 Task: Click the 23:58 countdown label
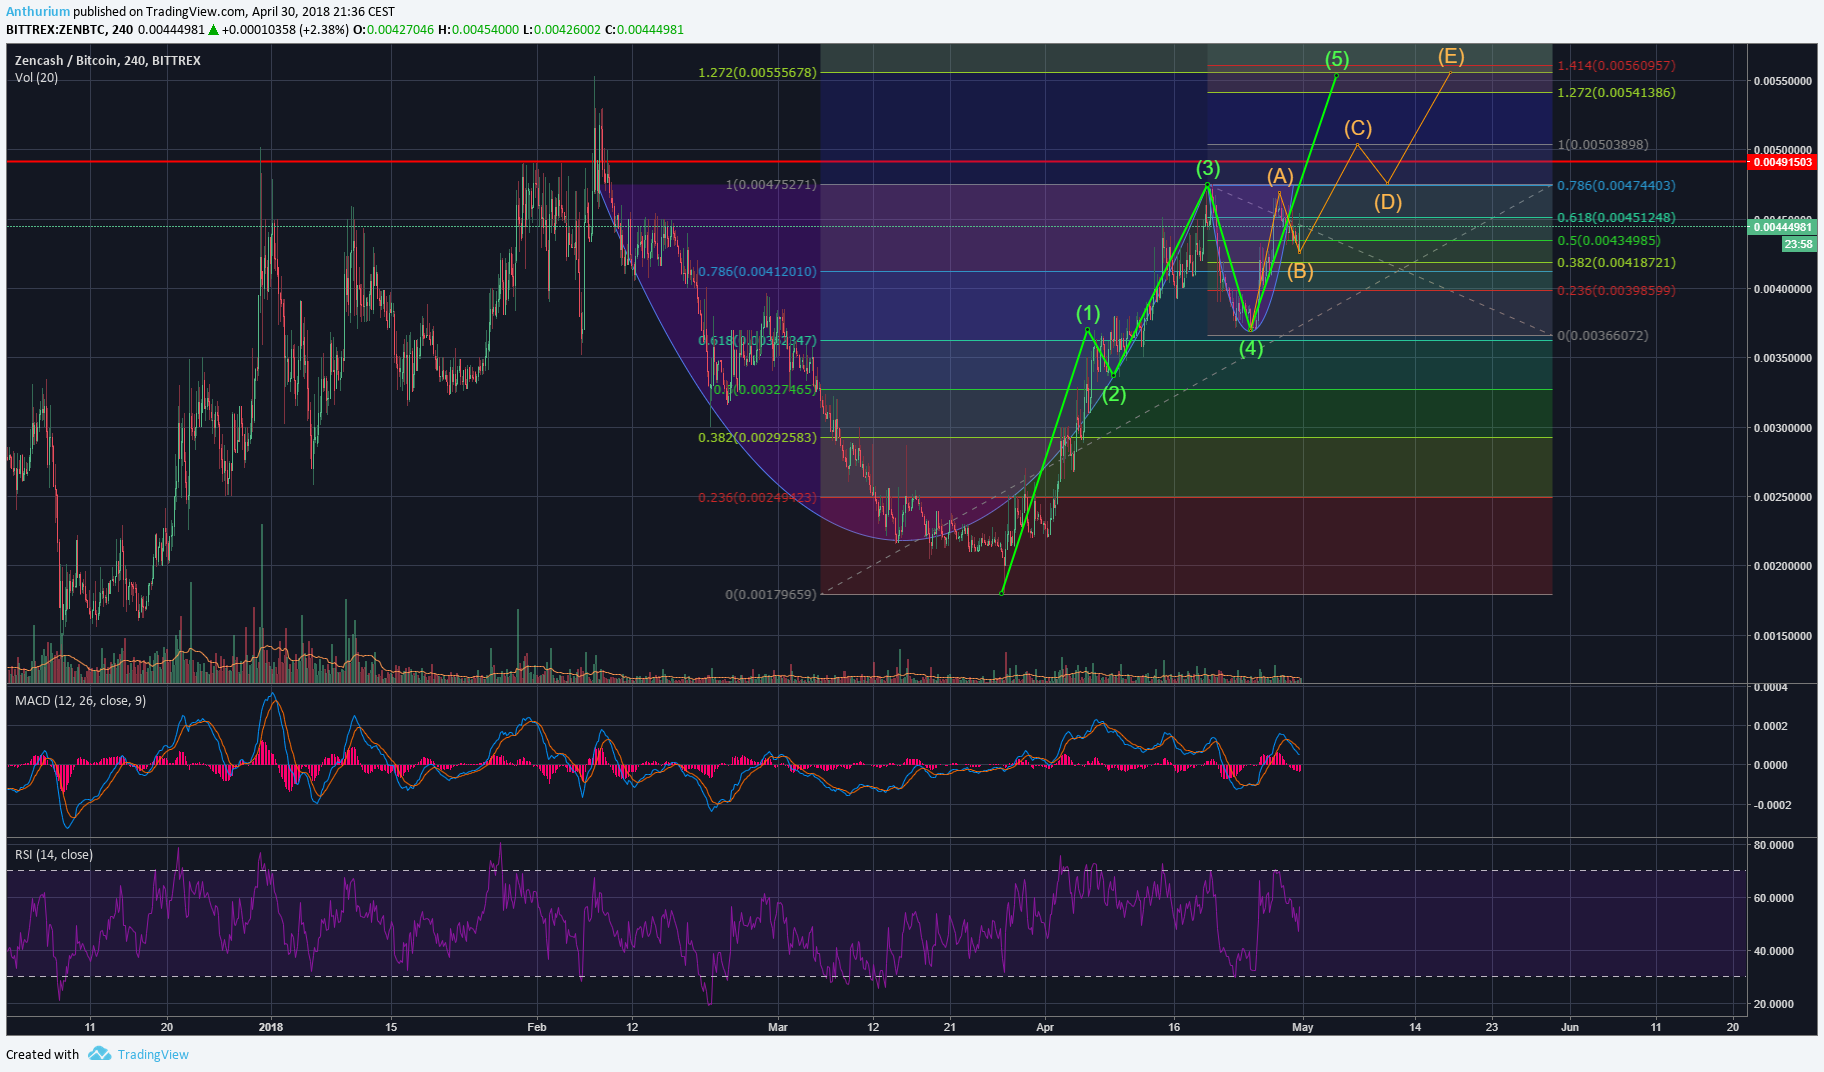(x=1799, y=244)
